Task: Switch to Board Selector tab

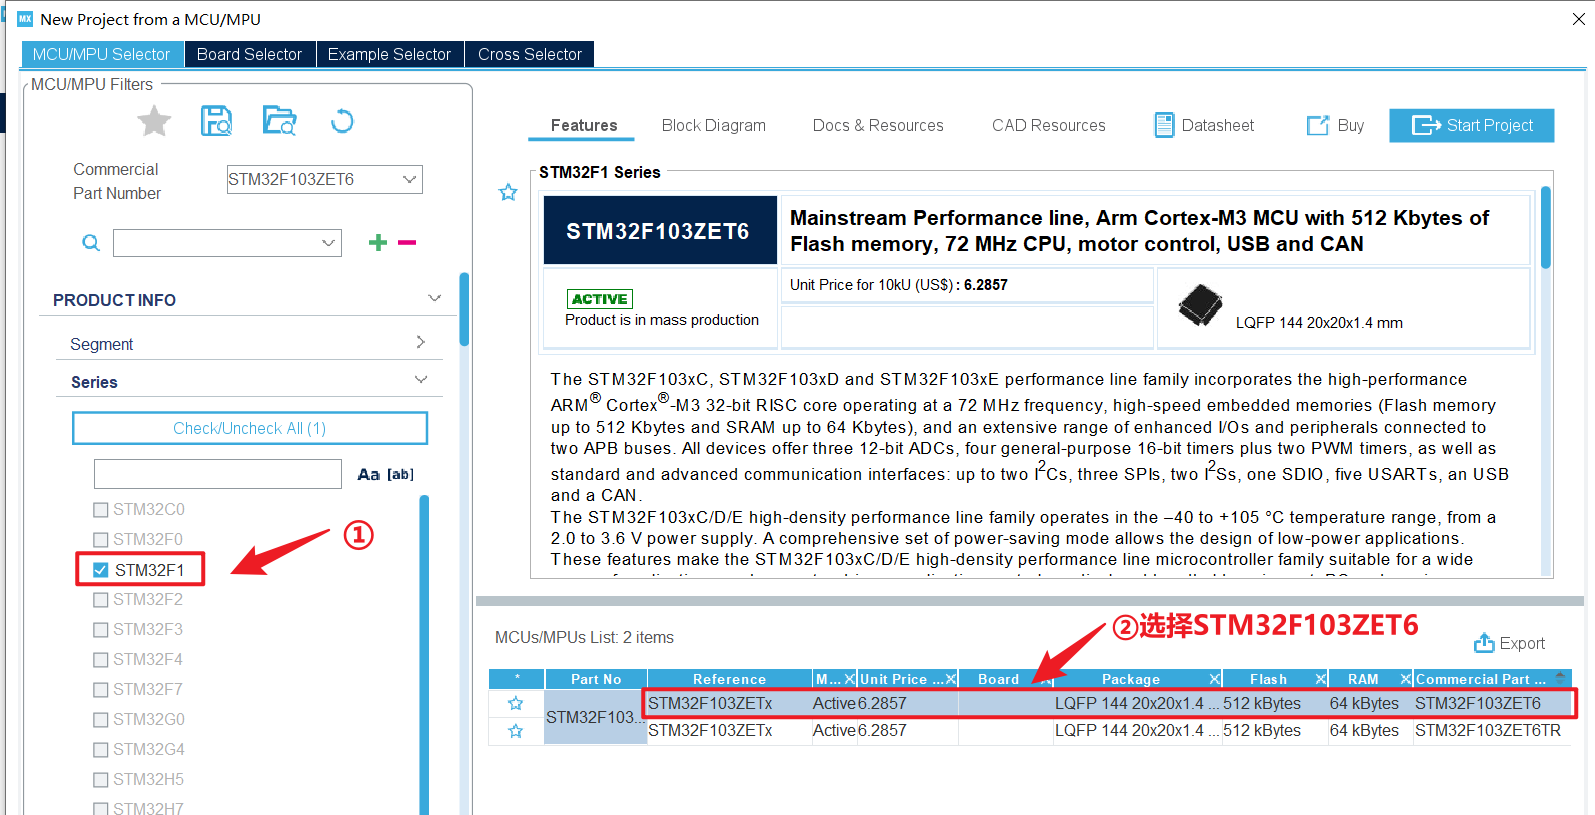Action: pyautogui.click(x=249, y=54)
